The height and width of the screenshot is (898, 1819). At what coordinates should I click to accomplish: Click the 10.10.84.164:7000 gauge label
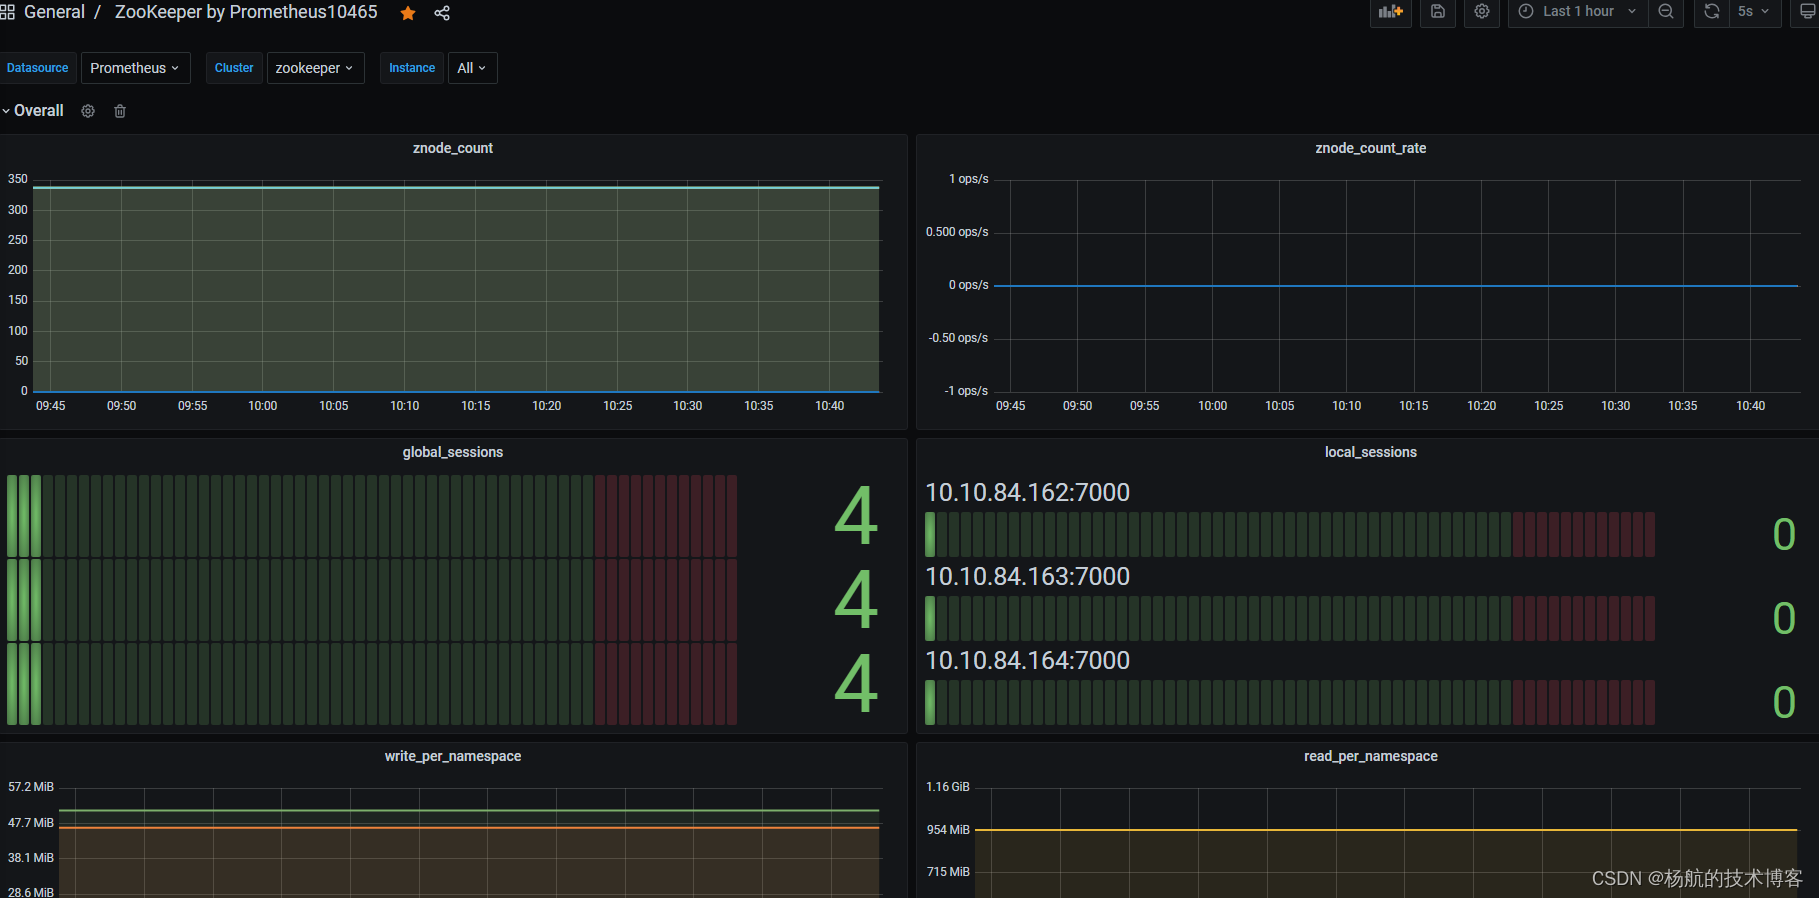click(1027, 660)
